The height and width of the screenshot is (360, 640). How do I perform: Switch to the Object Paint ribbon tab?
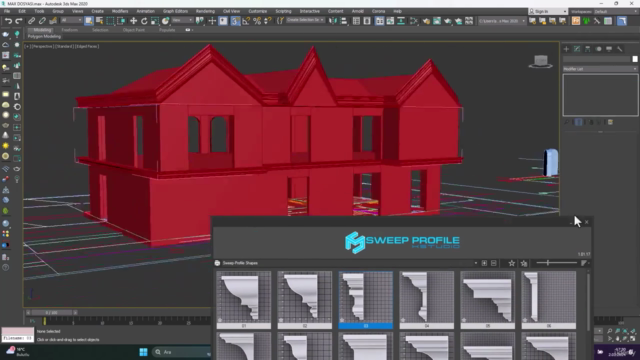pyautogui.click(x=134, y=30)
